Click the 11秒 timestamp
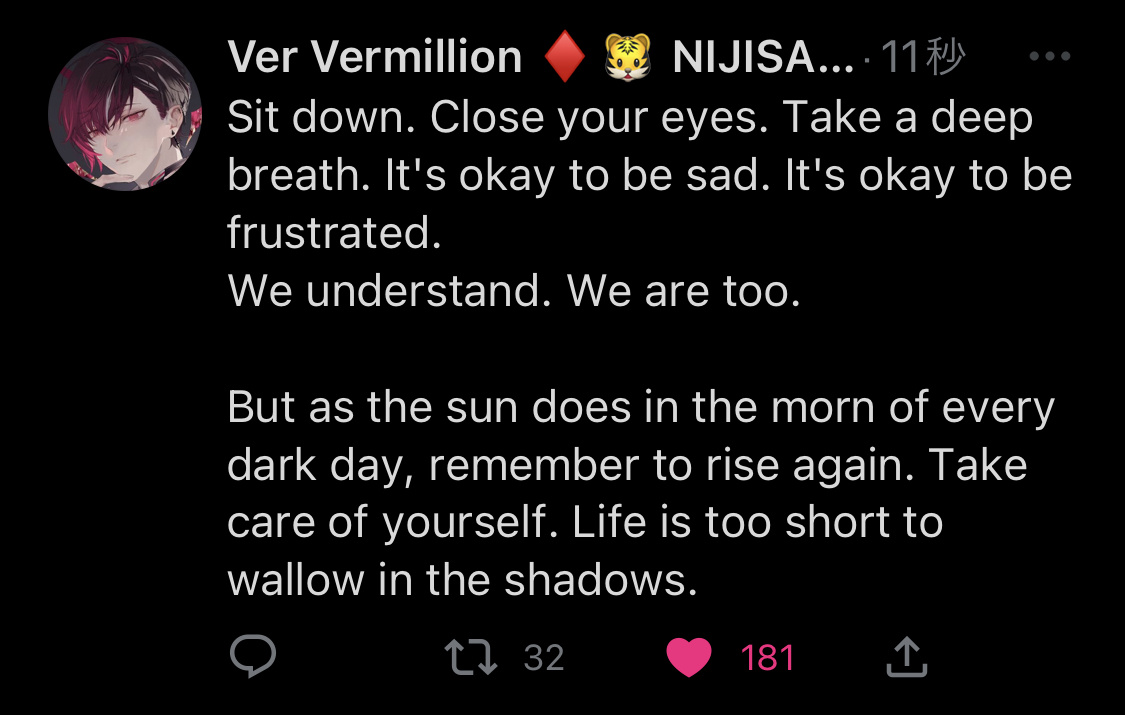1125x715 pixels. [x=923, y=57]
